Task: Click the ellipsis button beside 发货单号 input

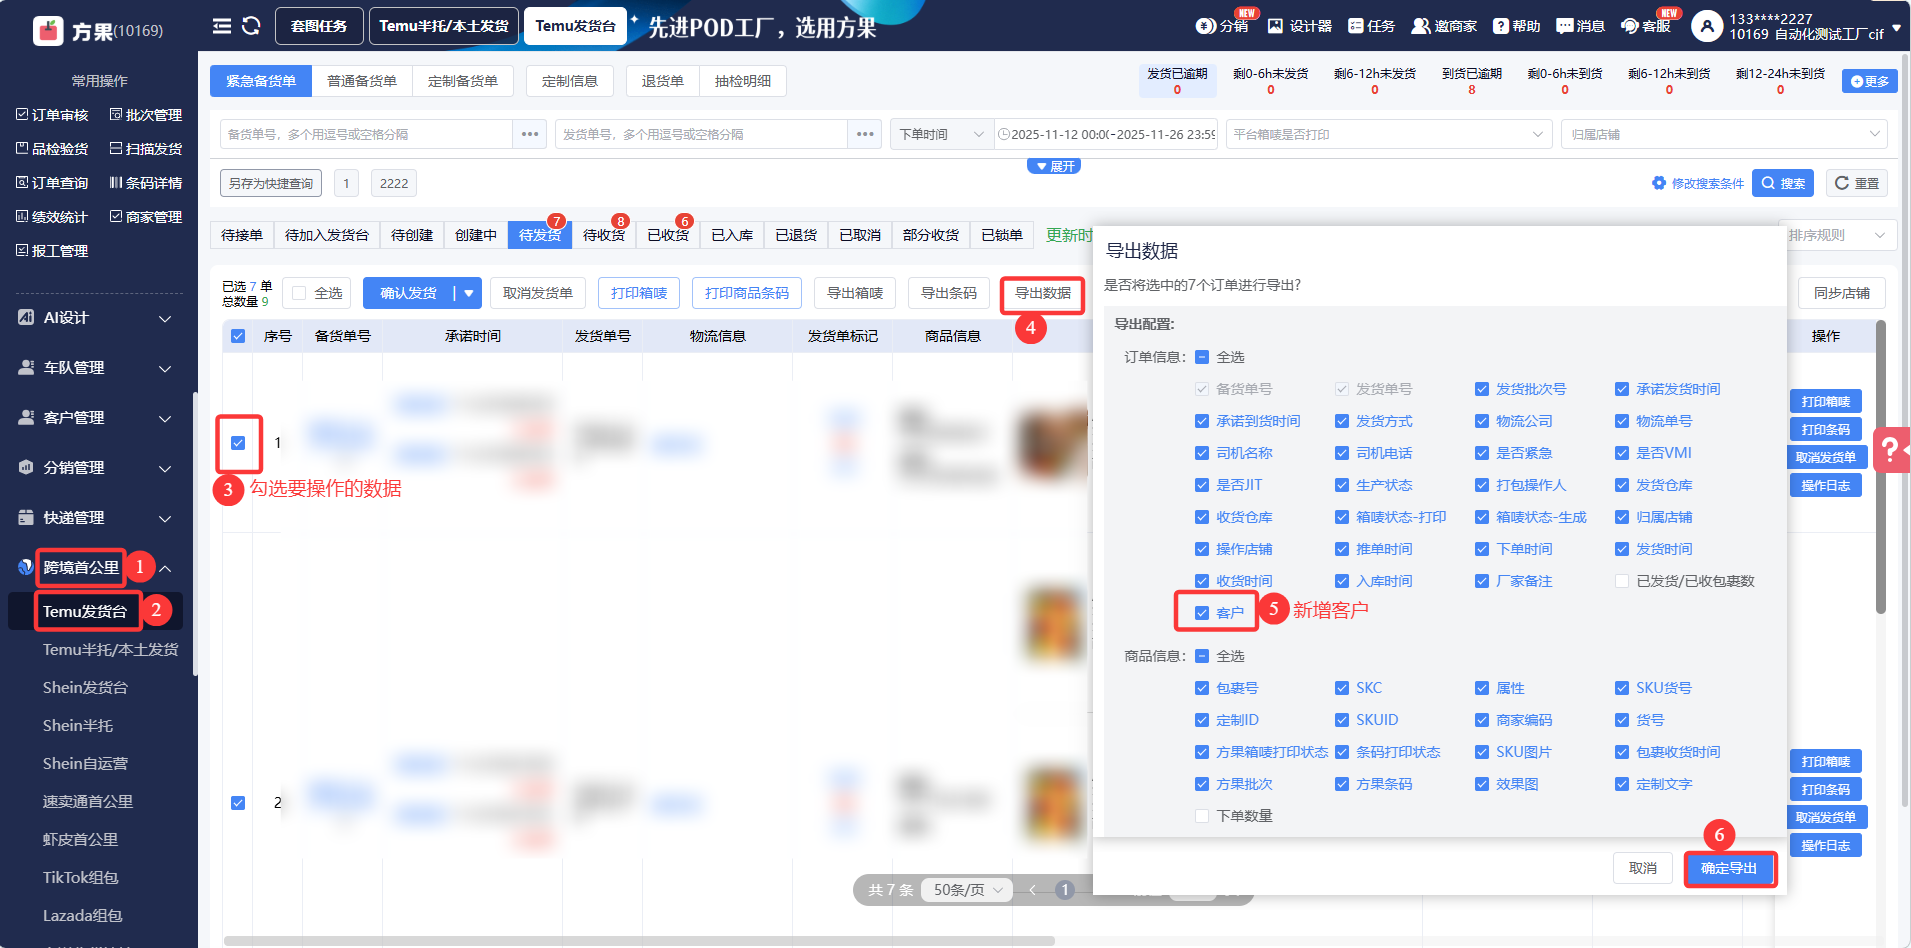Action: coord(865,134)
